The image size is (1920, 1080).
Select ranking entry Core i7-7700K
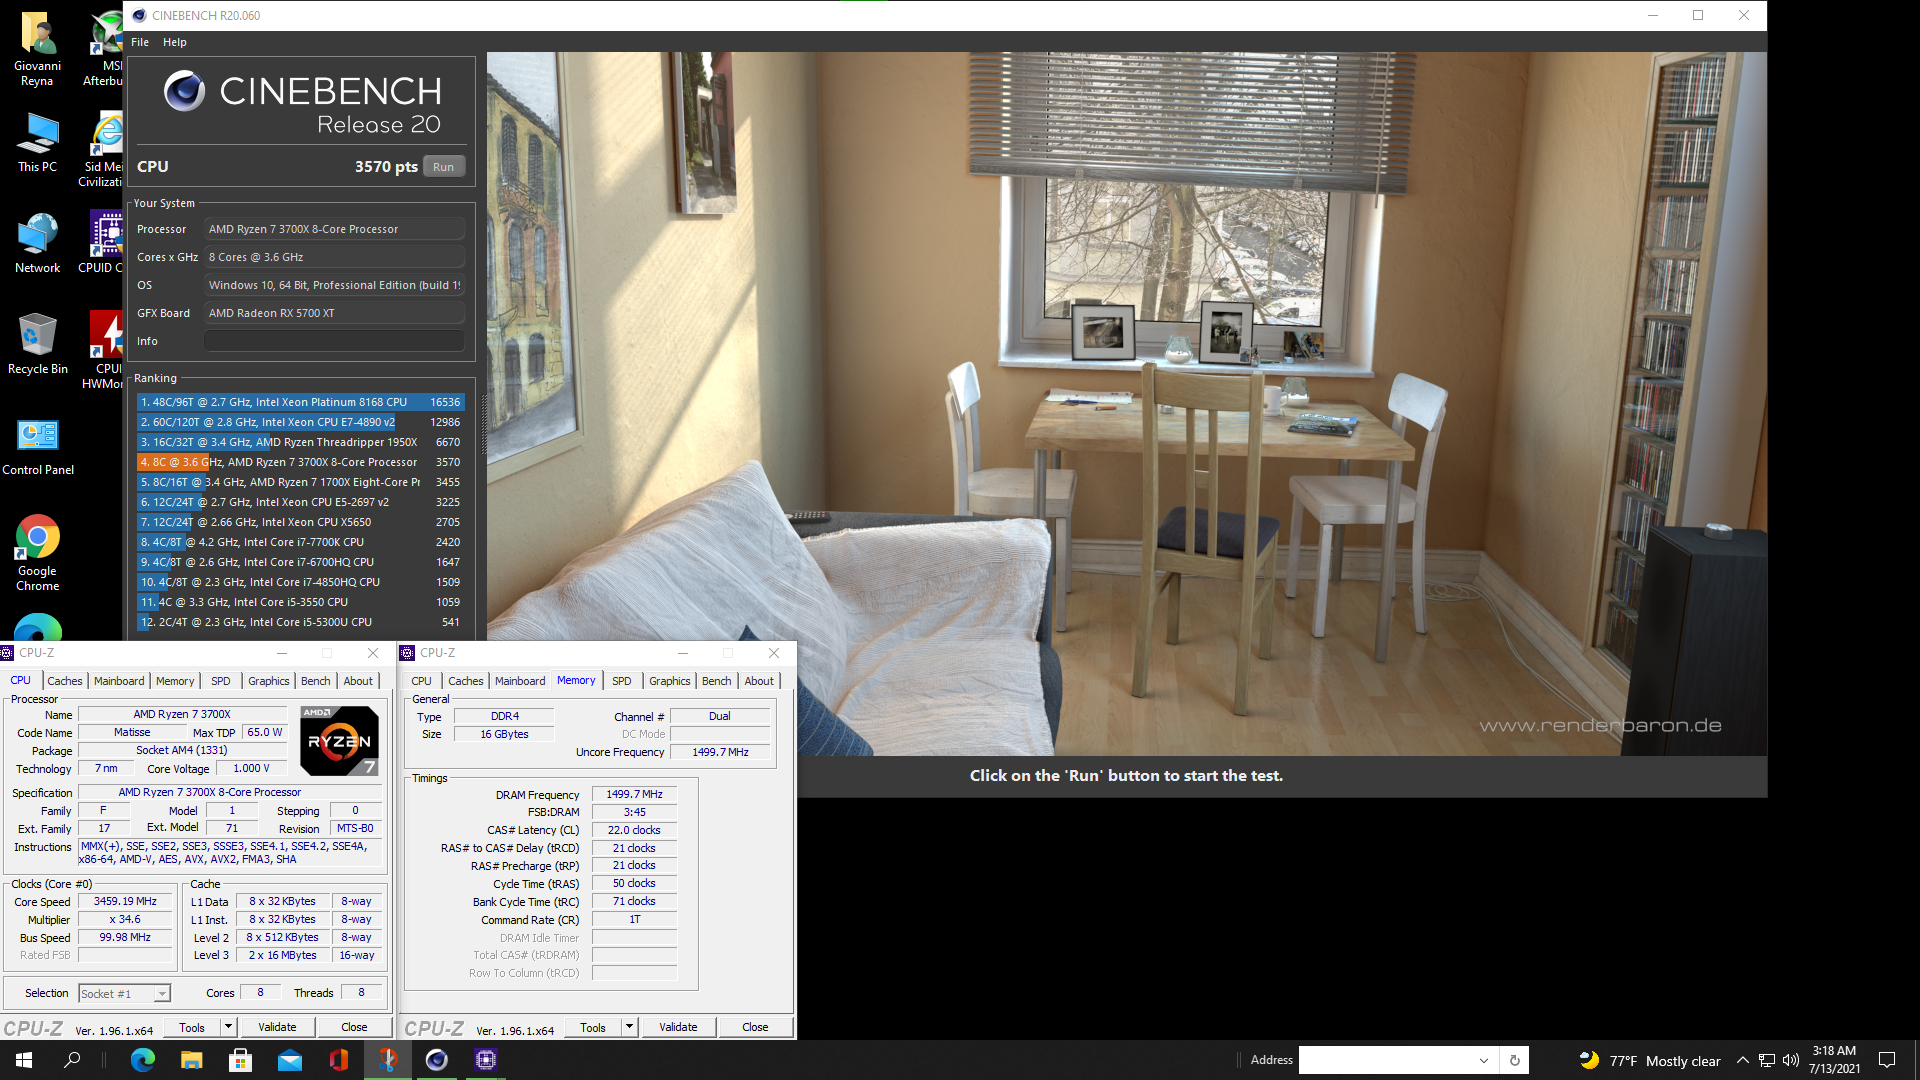click(x=300, y=542)
